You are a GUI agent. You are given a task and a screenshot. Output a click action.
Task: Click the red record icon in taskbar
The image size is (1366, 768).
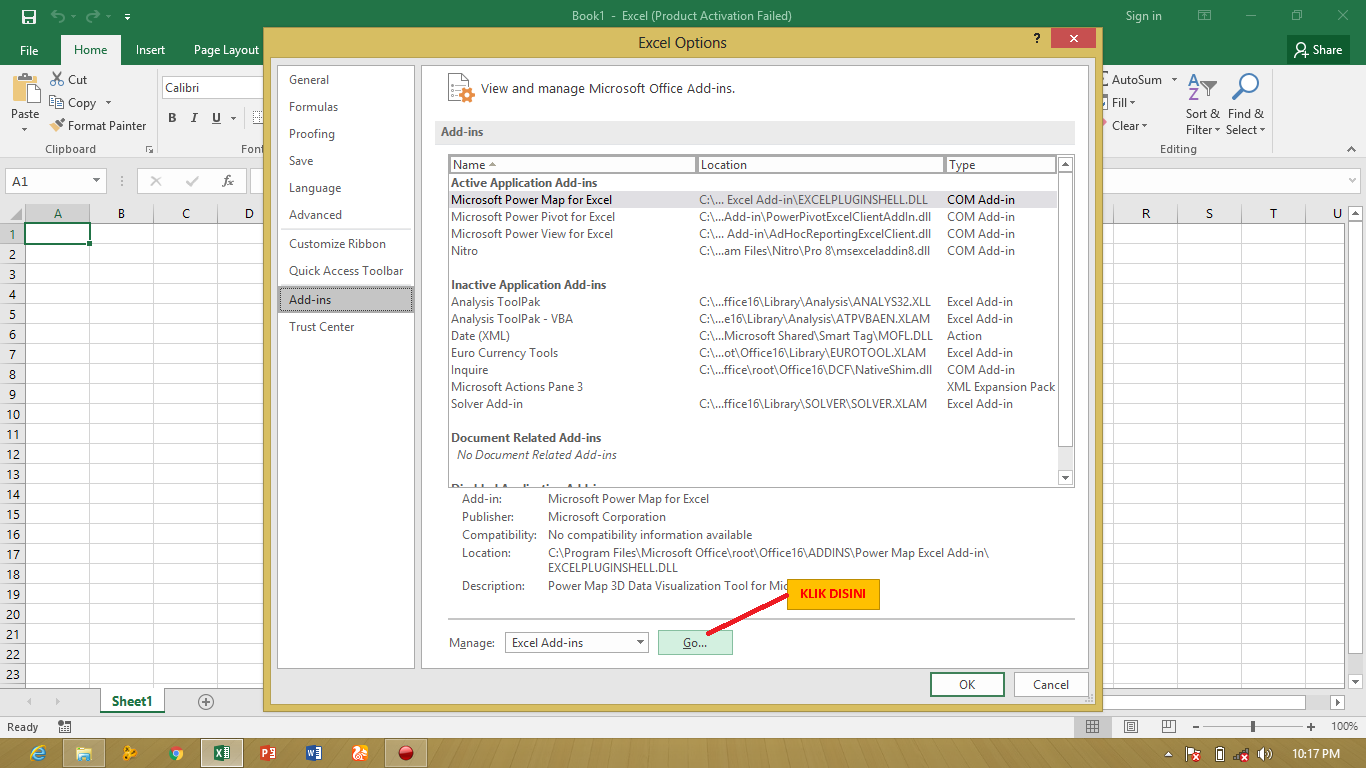406,753
